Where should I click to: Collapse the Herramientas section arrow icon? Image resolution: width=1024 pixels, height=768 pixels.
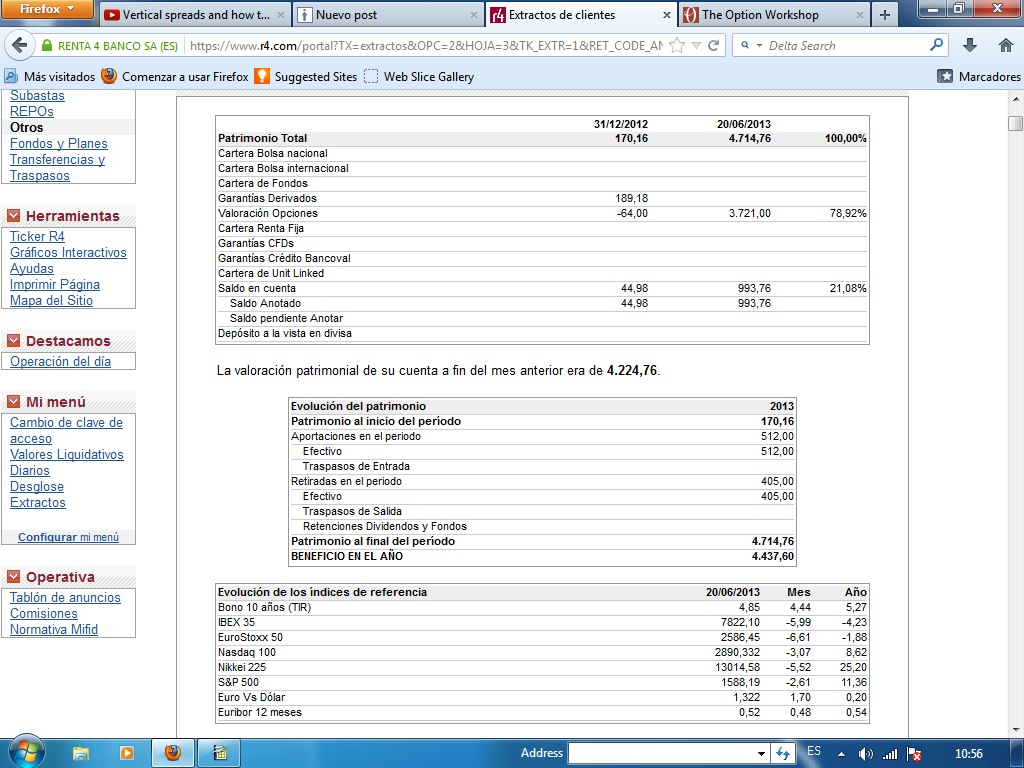pos(14,216)
